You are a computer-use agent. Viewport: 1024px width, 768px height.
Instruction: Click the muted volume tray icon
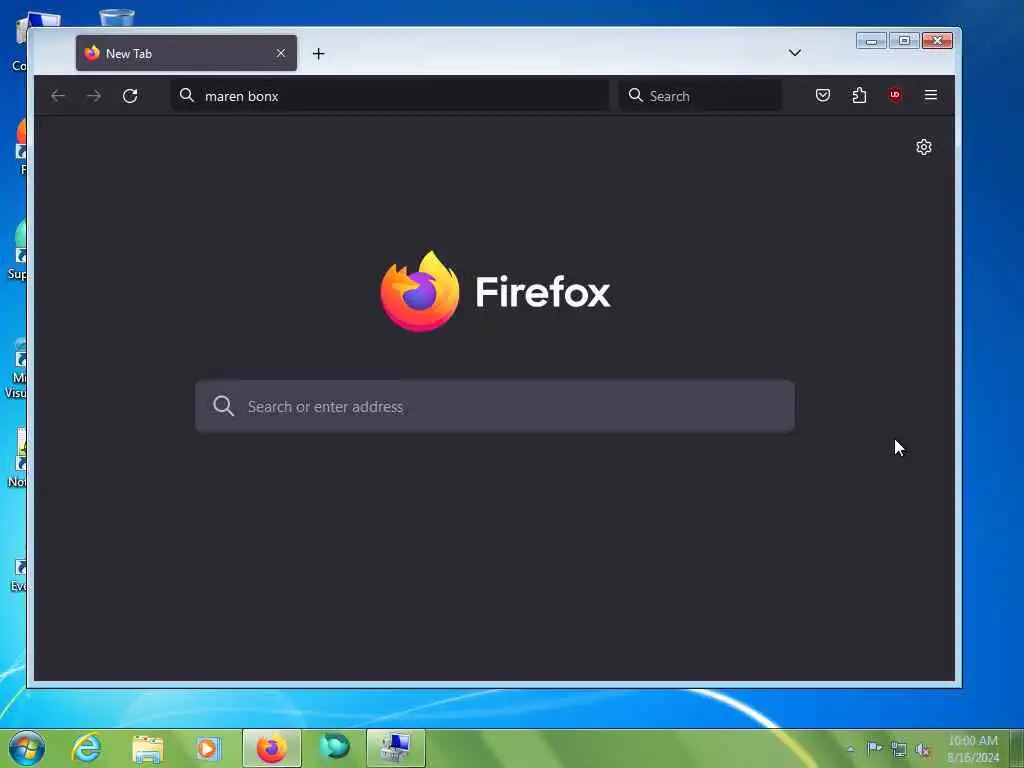pyautogui.click(x=923, y=750)
